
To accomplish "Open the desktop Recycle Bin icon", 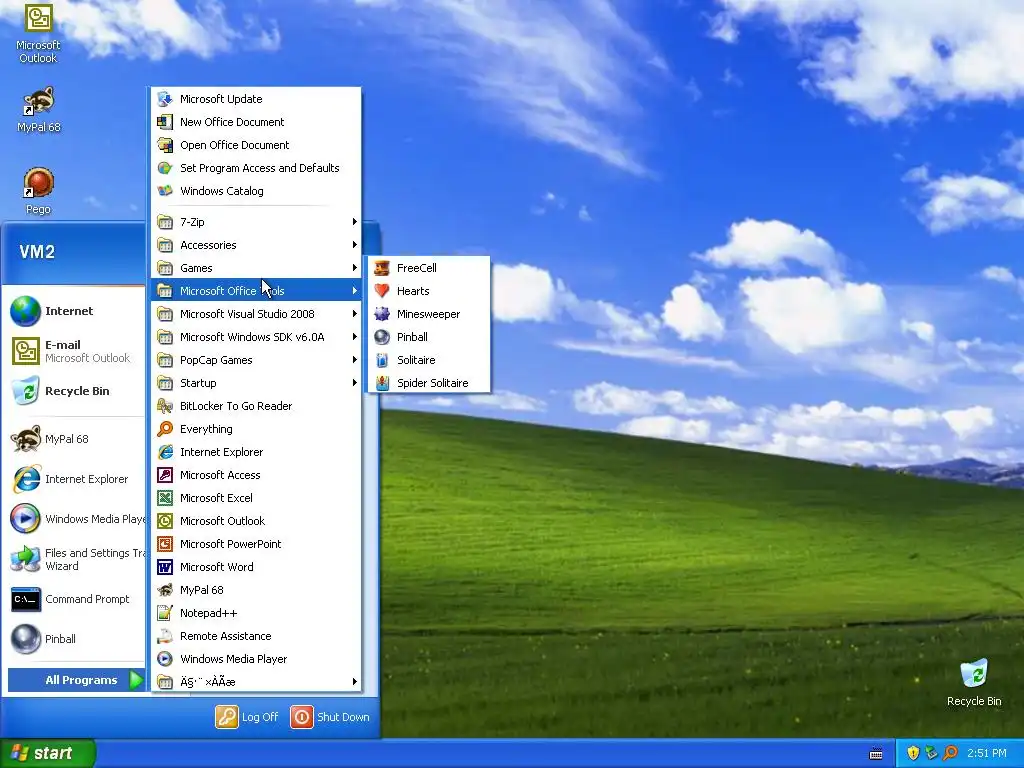I will click(974, 682).
